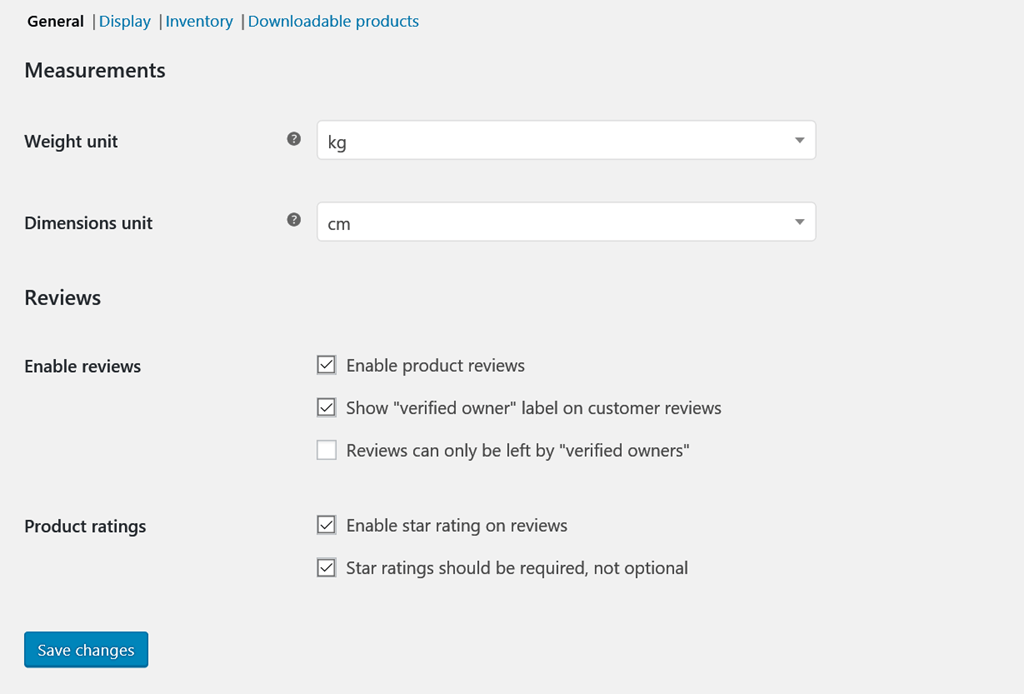Select the General tab

[x=56, y=22]
